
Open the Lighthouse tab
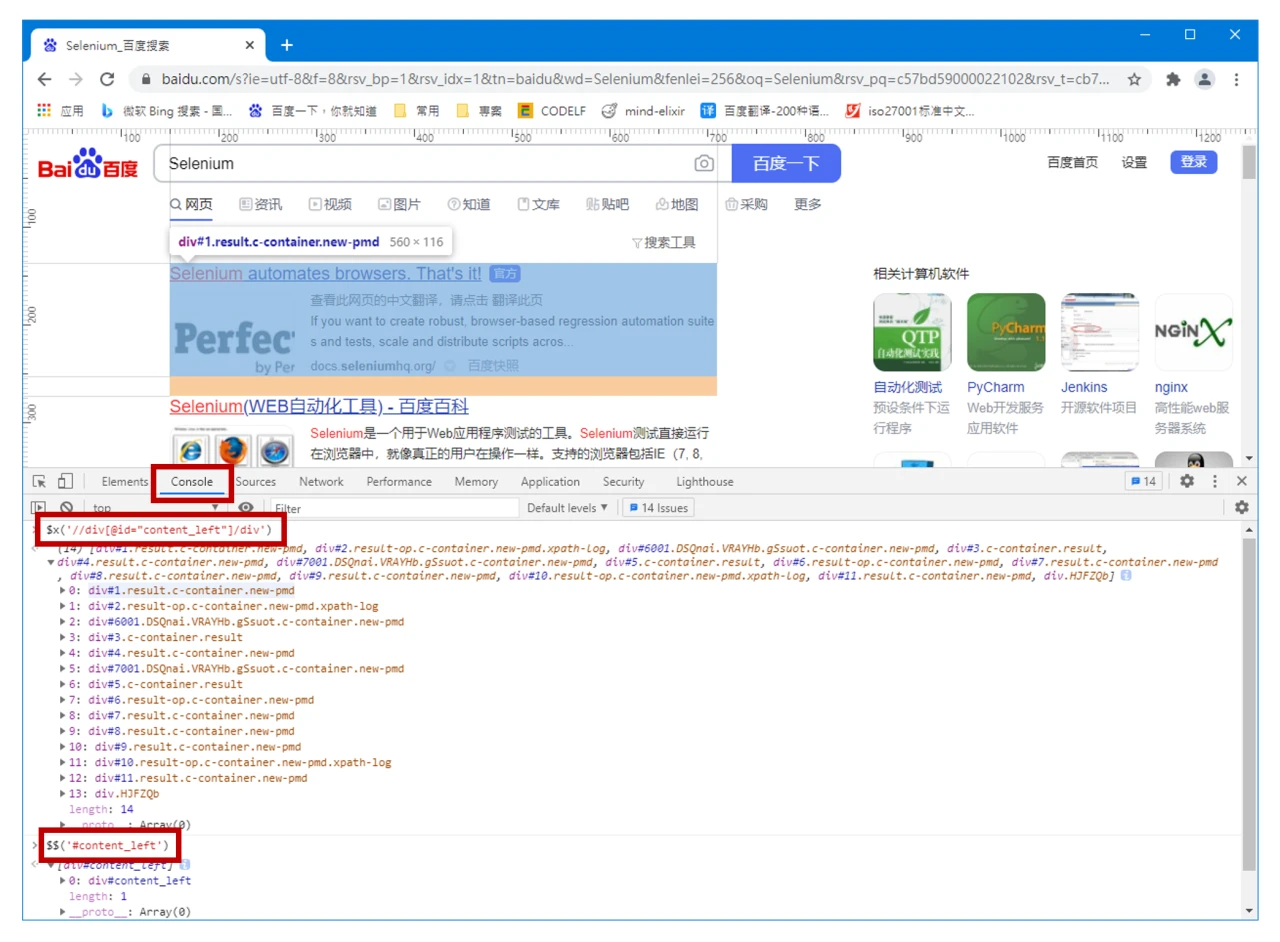coord(705,481)
